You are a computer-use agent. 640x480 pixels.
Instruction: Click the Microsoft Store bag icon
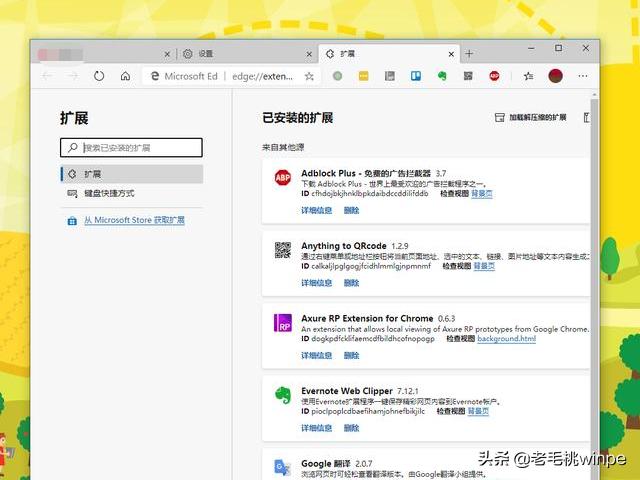point(72,221)
